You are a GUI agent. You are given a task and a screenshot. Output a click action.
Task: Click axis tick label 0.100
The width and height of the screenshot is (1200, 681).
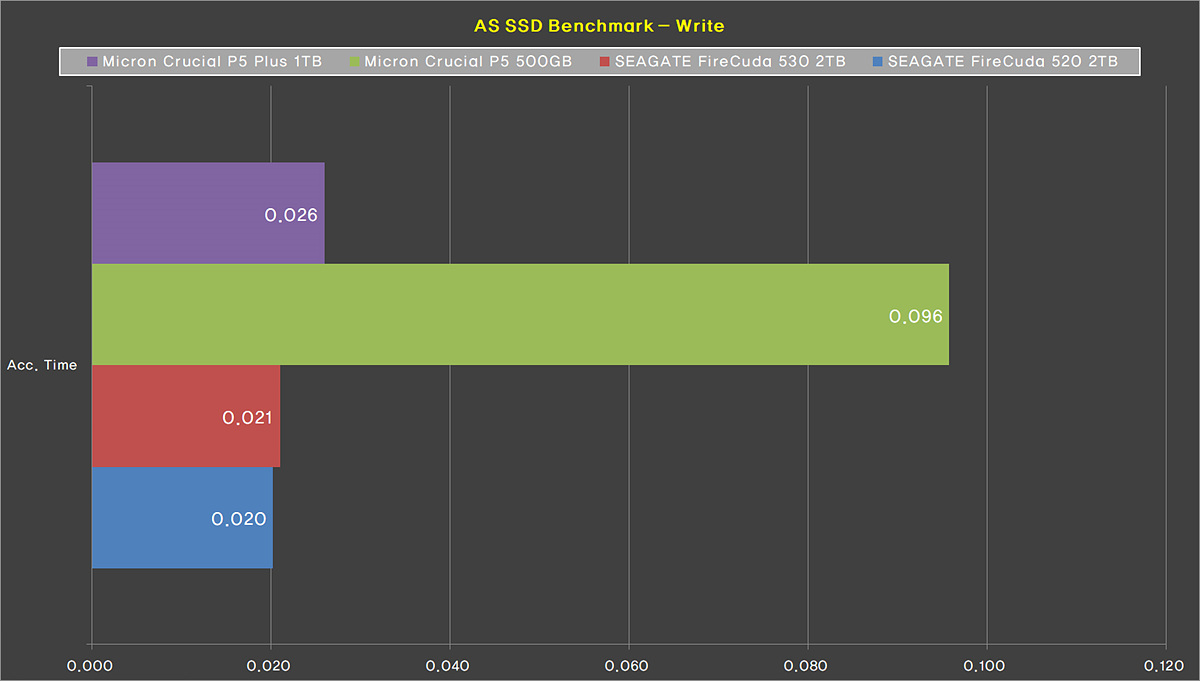(x=986, y=664)
